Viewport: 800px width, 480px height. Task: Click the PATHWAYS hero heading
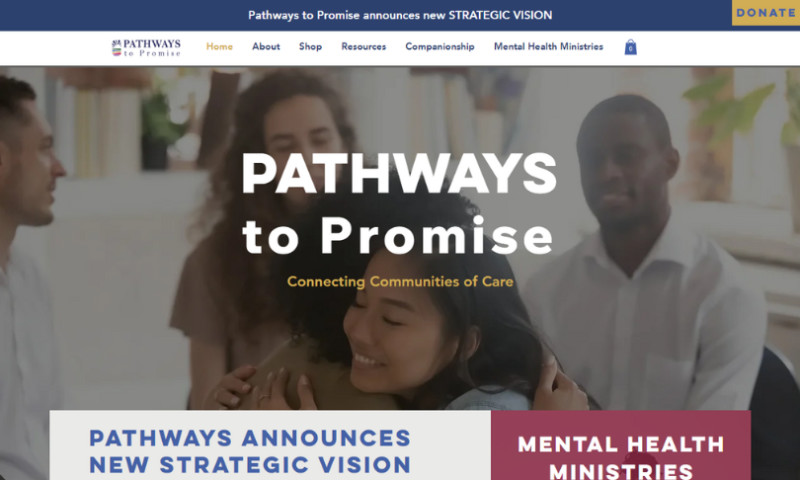(399, 173)
